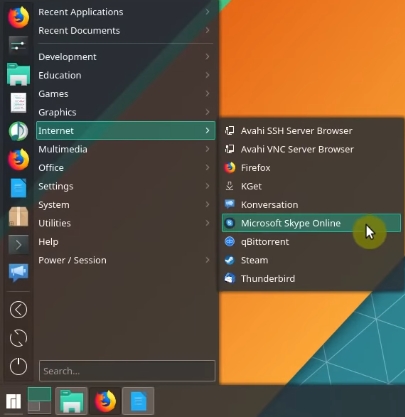
Task: Open the file manager icon in favorites sidebar
Action: click(18, 74)
